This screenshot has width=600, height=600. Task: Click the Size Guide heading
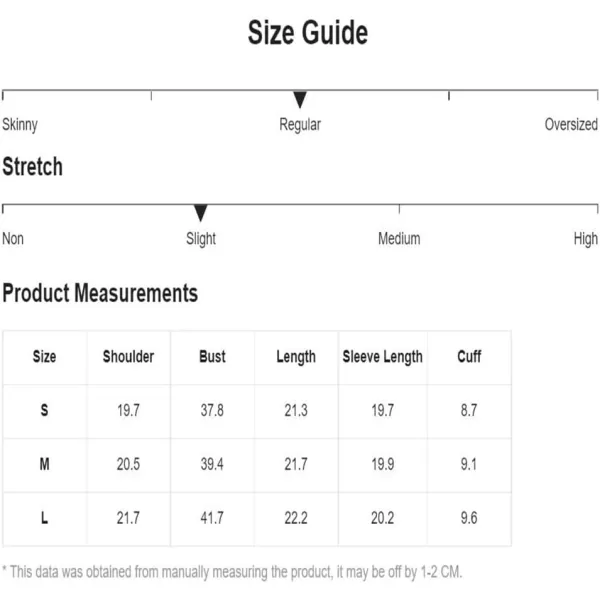(308, 33)
